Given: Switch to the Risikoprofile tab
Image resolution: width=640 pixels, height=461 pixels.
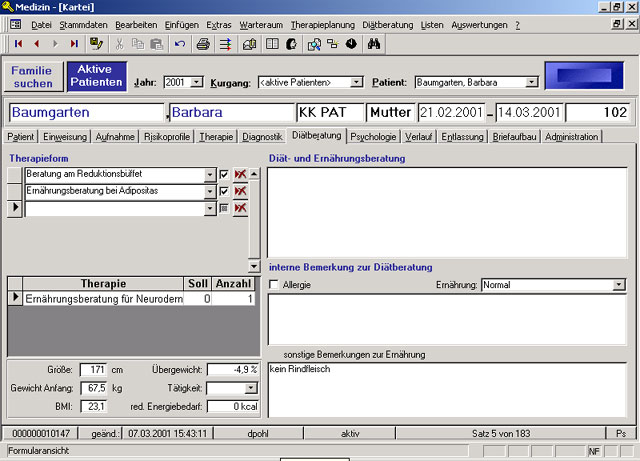Looking at the screenshot, I should coord(167,137).
